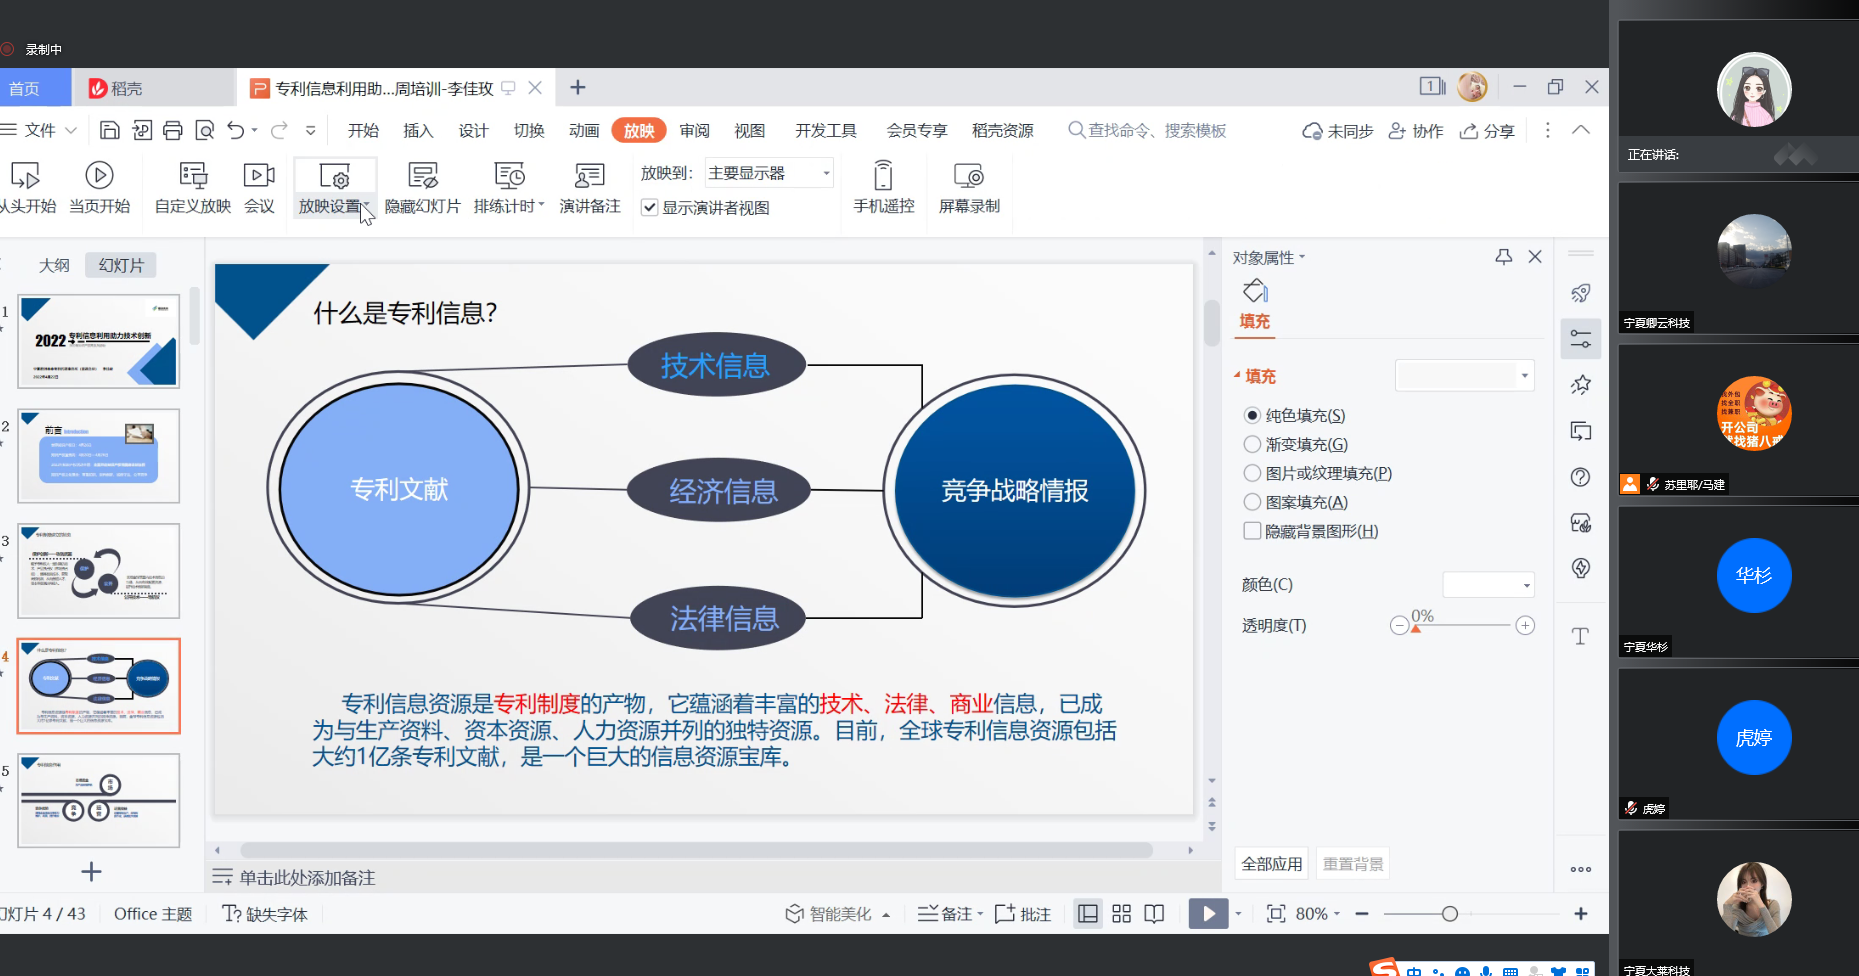Image resolution: width=1859 pixels, height=976 pixels.
Task: Activate 智能美化 in the status bar
Action: [x=838, y=913]
